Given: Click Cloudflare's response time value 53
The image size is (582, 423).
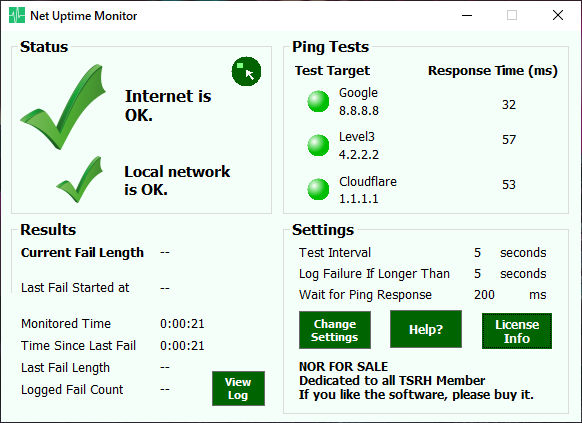Looking at the screenshot, I should click(x=509, y=184).
